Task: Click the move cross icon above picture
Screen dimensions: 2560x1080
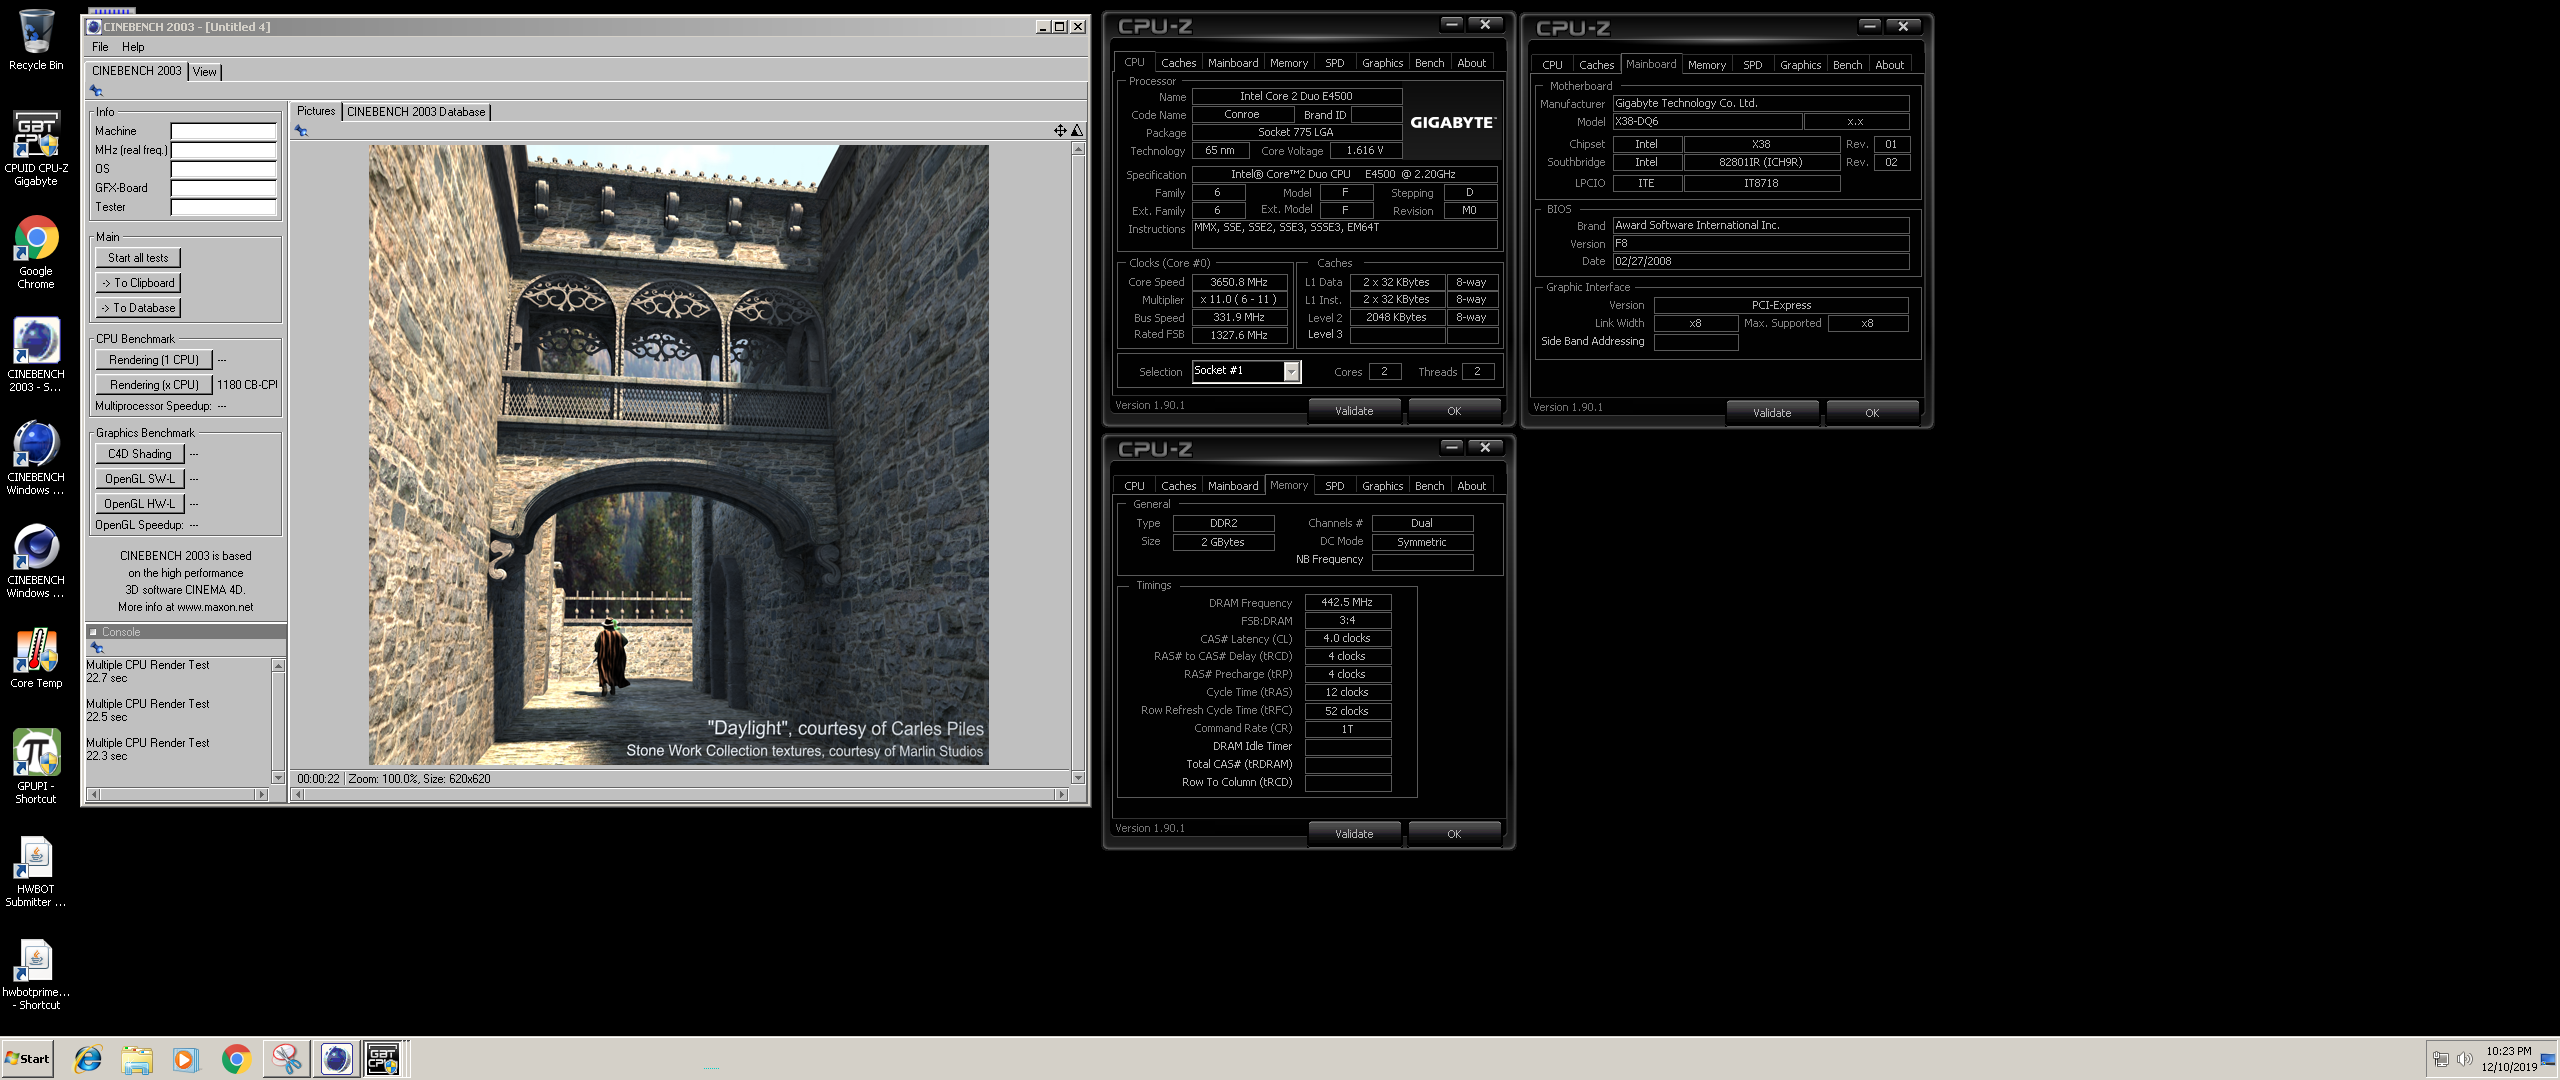Action: tap(1060, 131)
